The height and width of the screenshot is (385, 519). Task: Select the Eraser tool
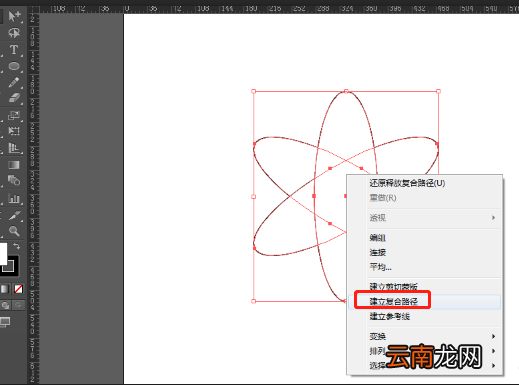pos(14,98)
